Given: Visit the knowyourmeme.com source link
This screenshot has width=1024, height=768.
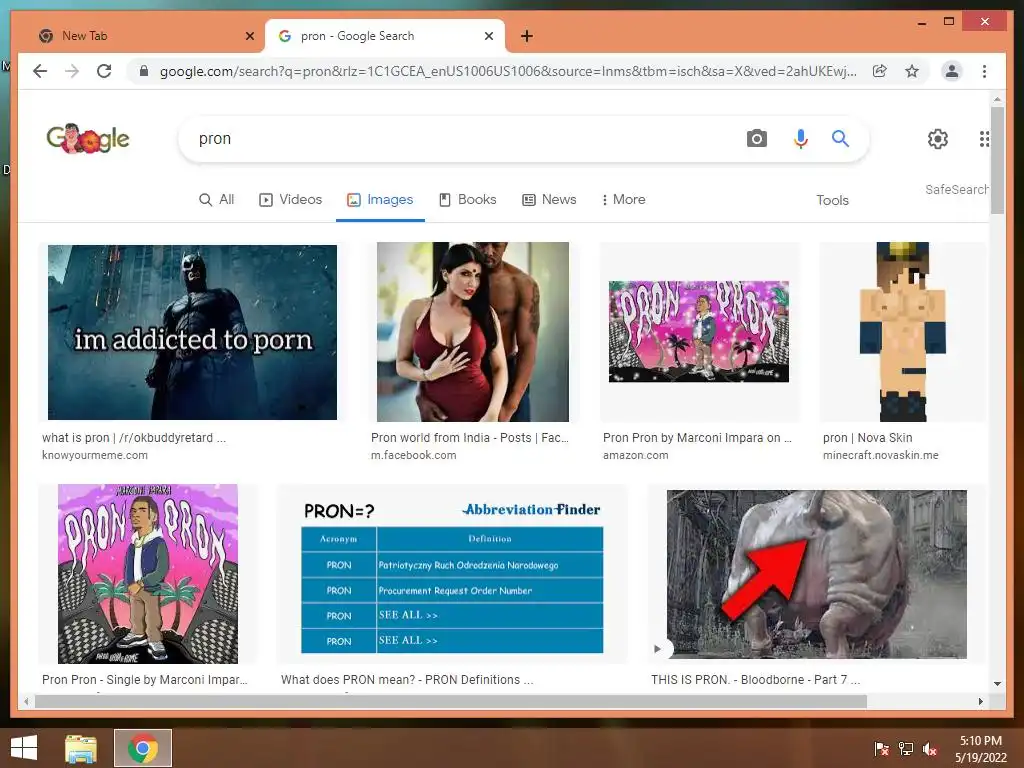Looking at the screenshot, I should coord(95,455).
